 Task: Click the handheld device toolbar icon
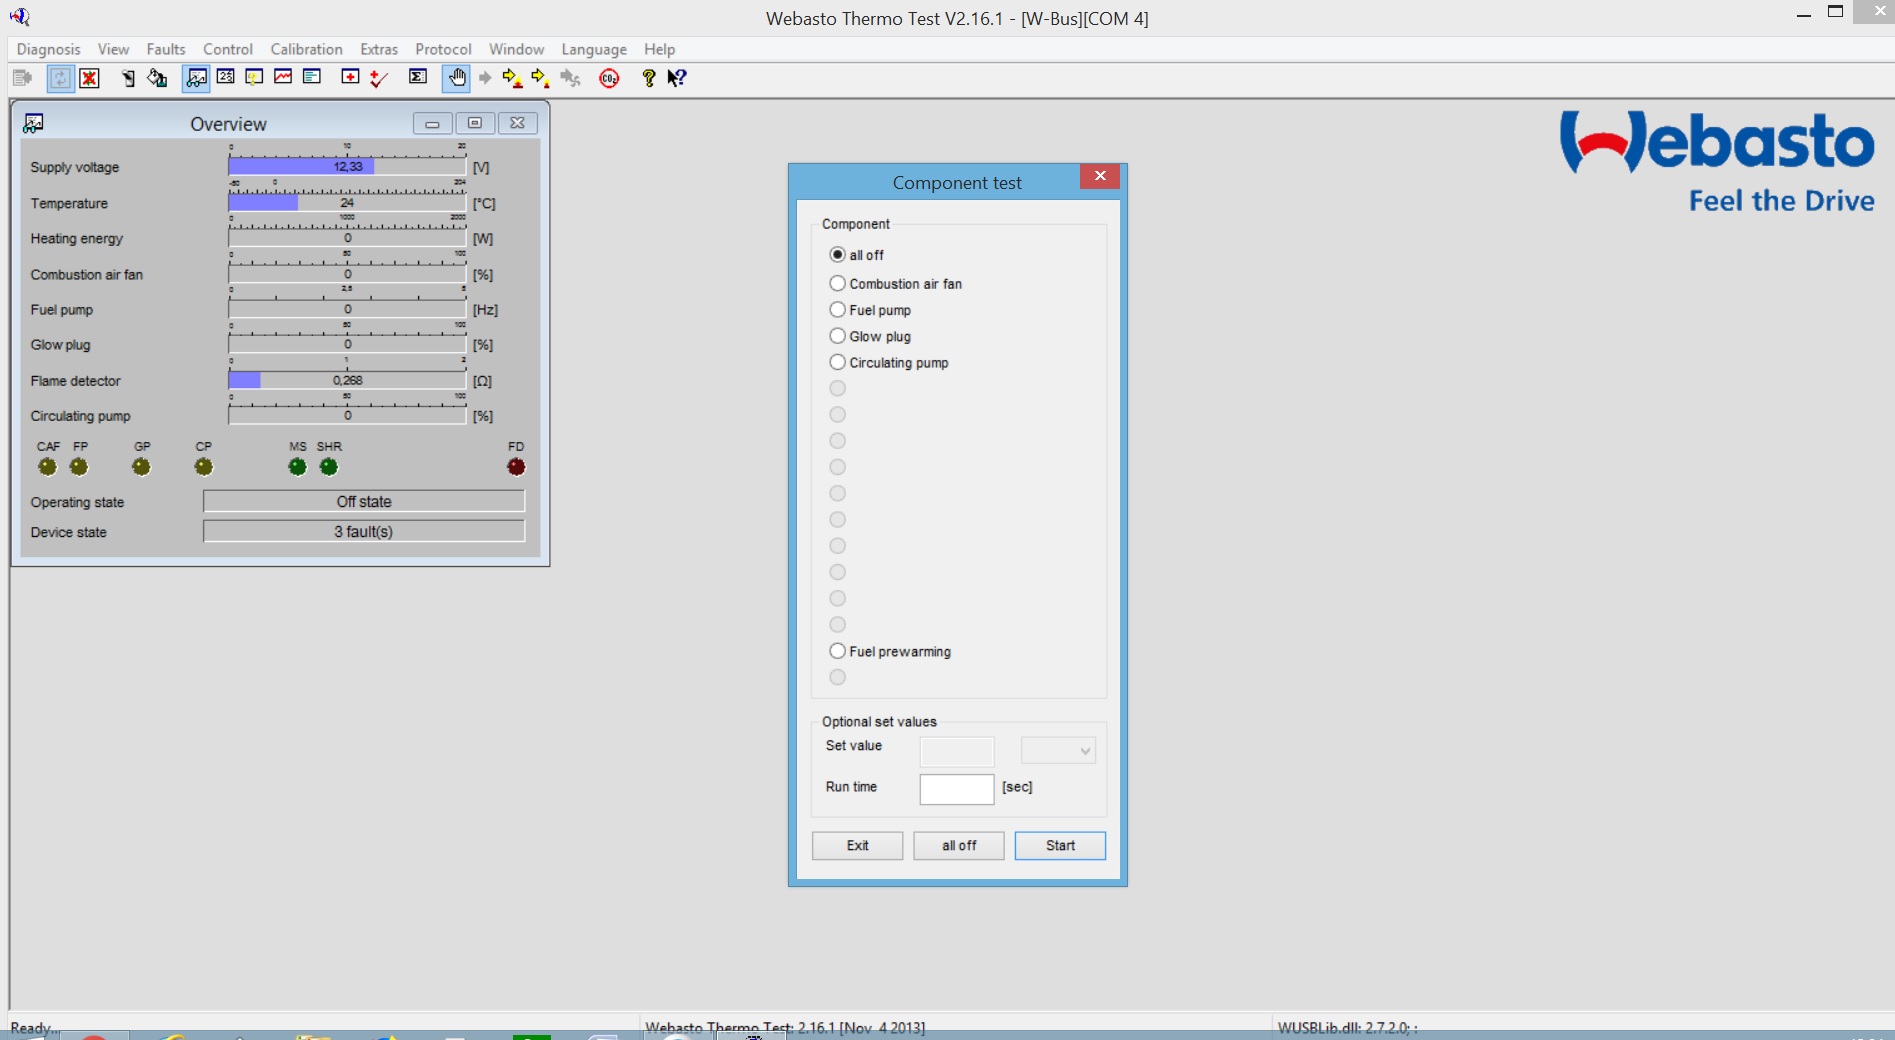(128, 78)
